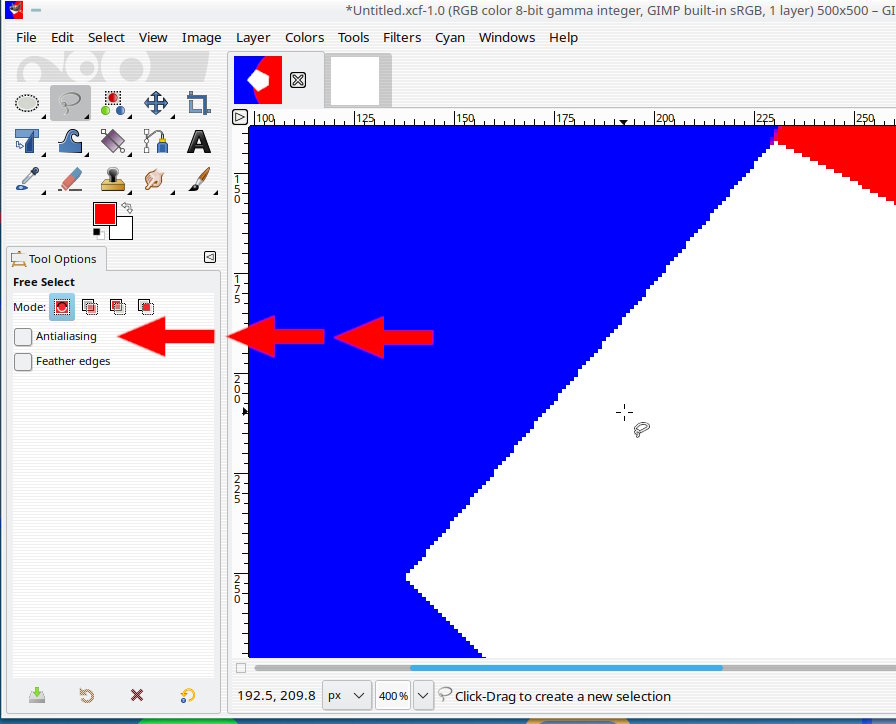Delete tool preset icon
Screen dimensions: 896x724
click(137, 695)
